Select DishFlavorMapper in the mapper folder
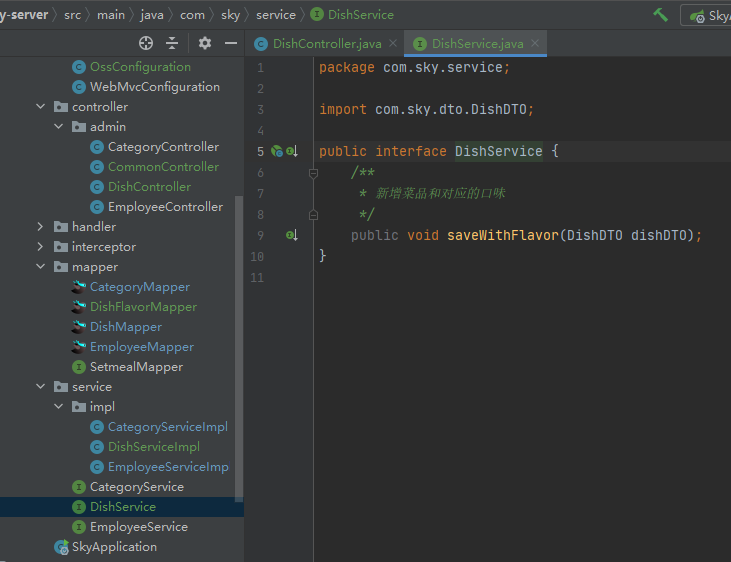The height and width of the screenshot is (562, 731). click(143, 307)
